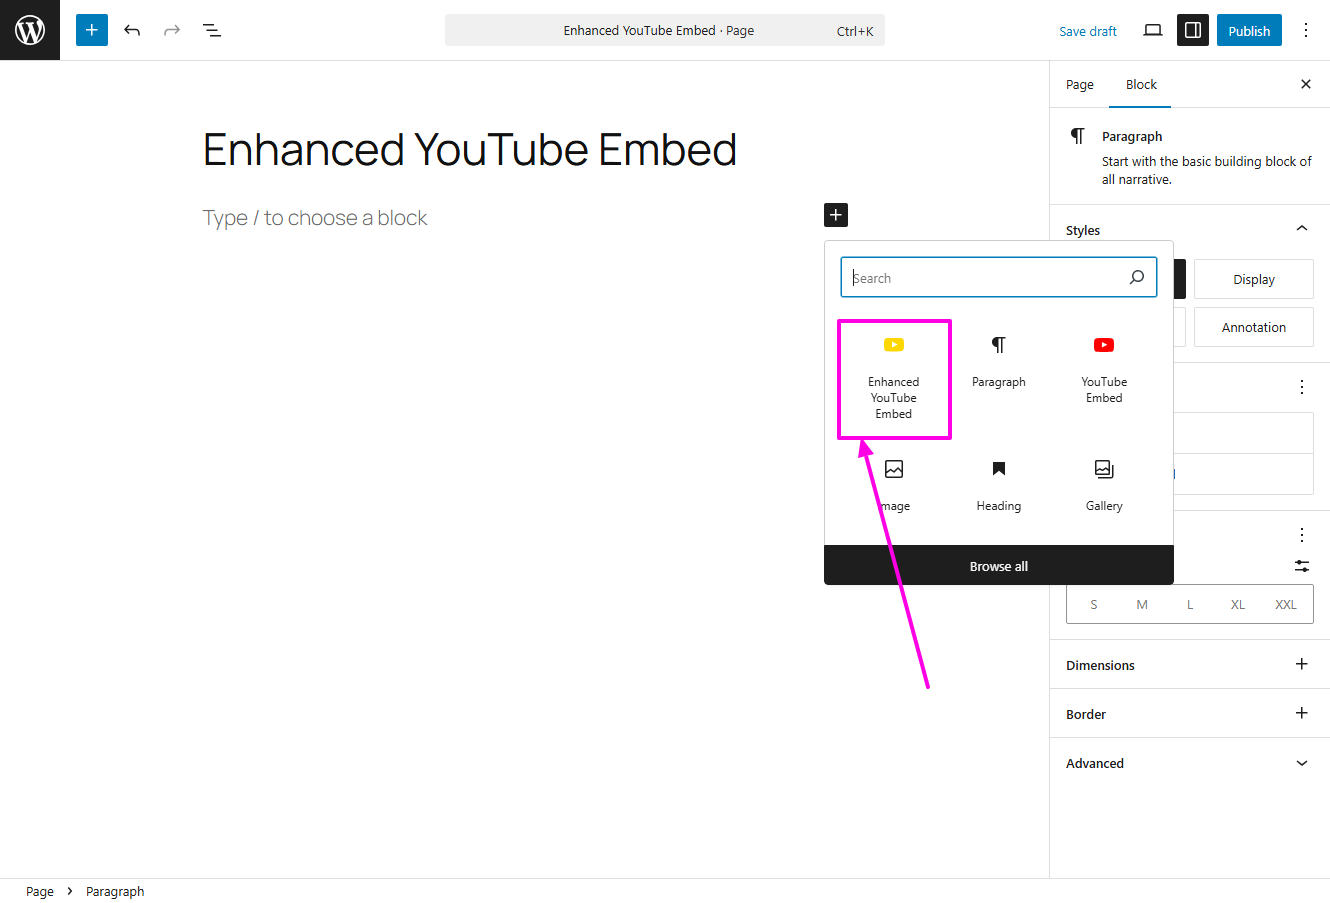Open the Options three-dot menu in top bar

coord(1306,30)
